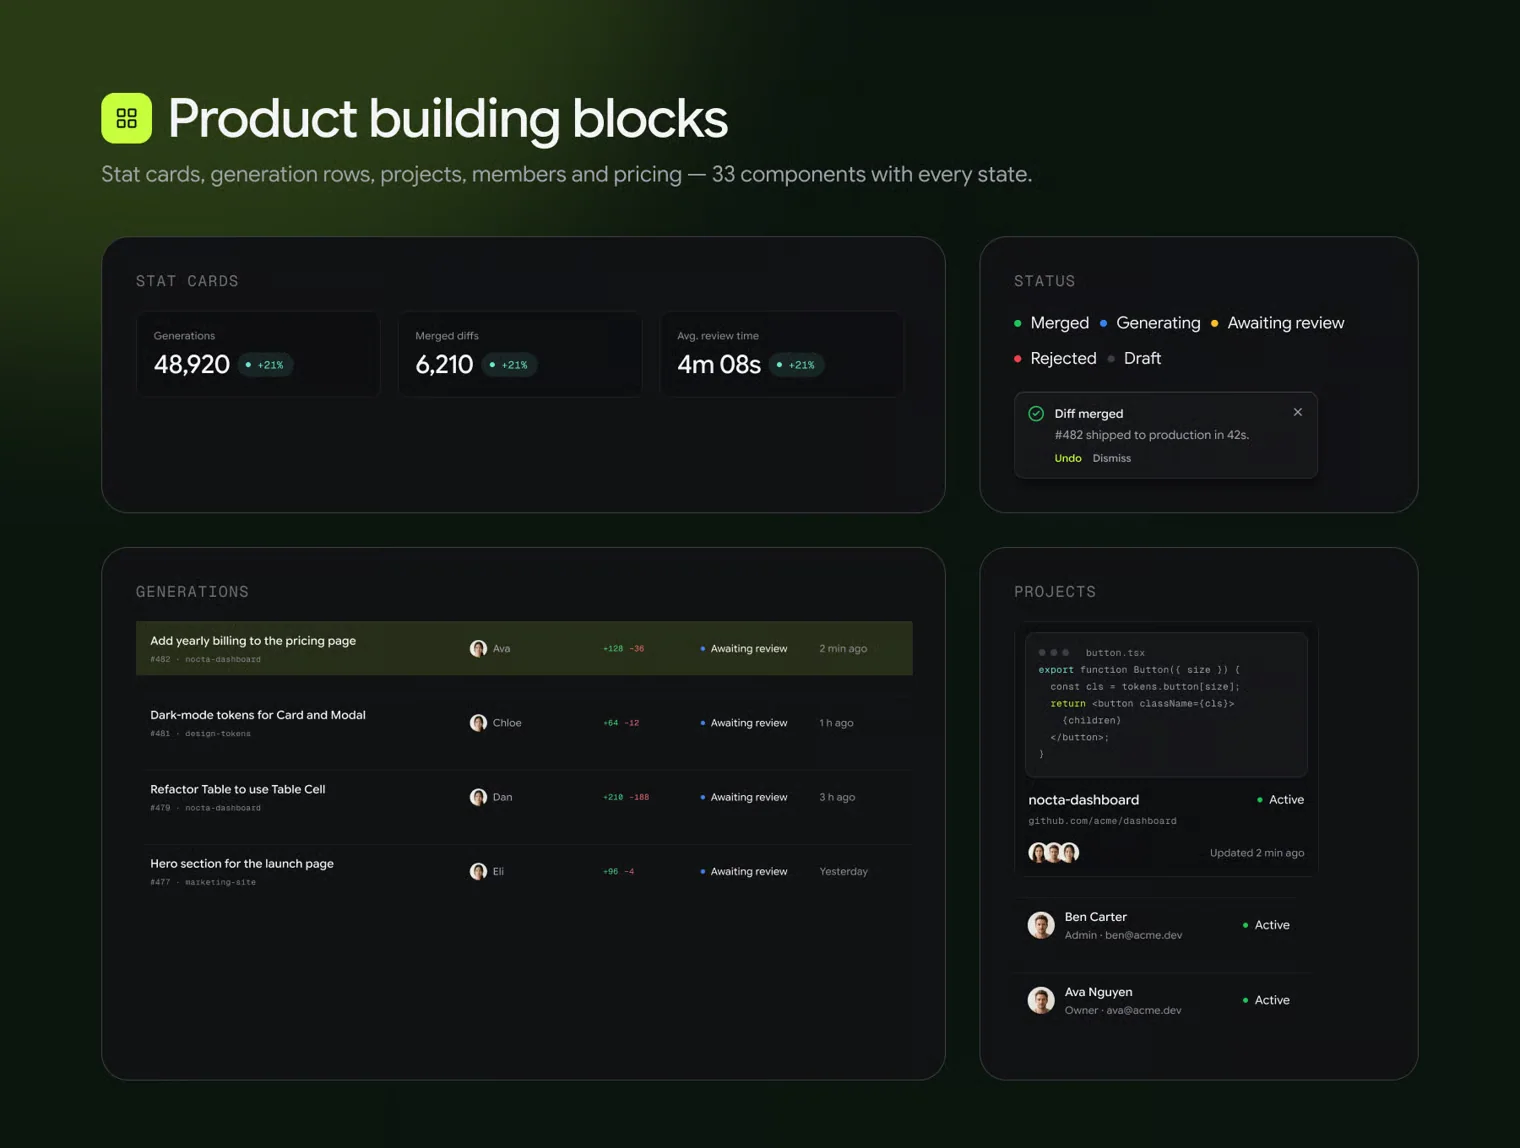Click Awaiting review status in Chloe's row
The image size is (1520, 1148).
coord(744,722)
